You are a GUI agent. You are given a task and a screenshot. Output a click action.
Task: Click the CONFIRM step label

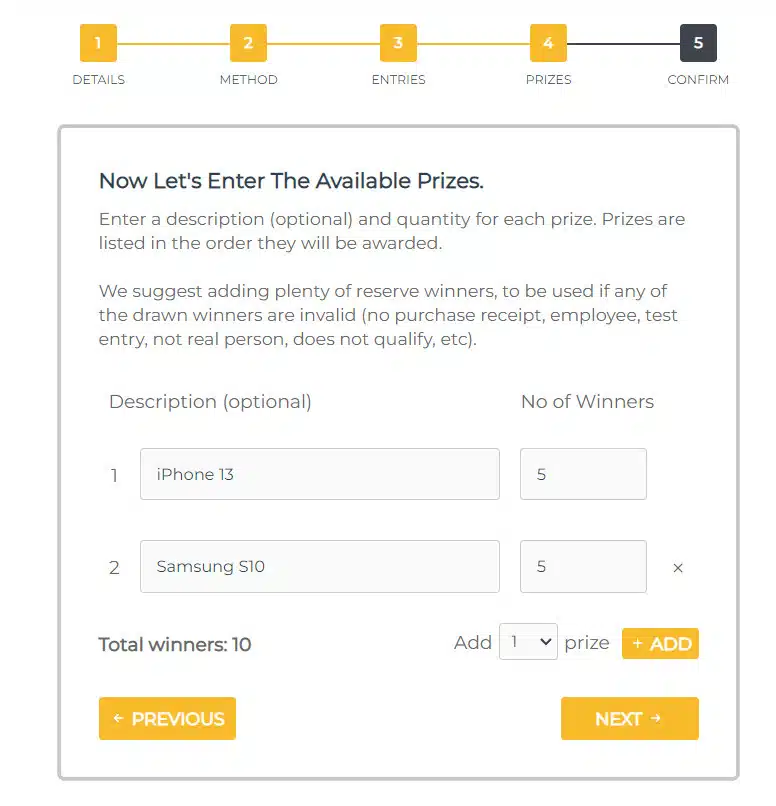click(x=698, y=80)
